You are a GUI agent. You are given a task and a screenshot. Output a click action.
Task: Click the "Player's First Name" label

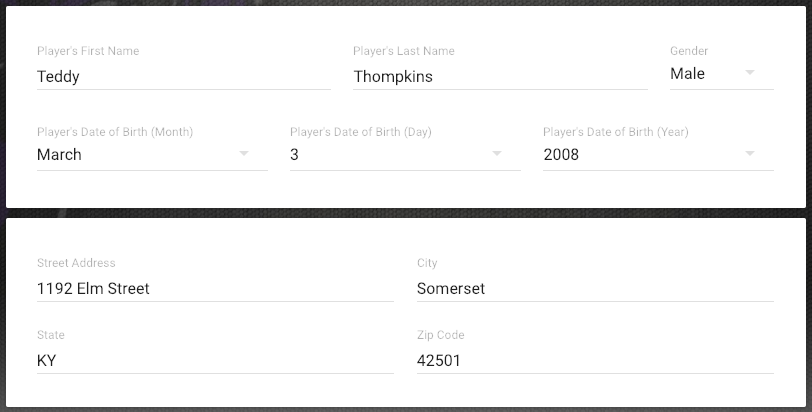click(x=88, y=51)
